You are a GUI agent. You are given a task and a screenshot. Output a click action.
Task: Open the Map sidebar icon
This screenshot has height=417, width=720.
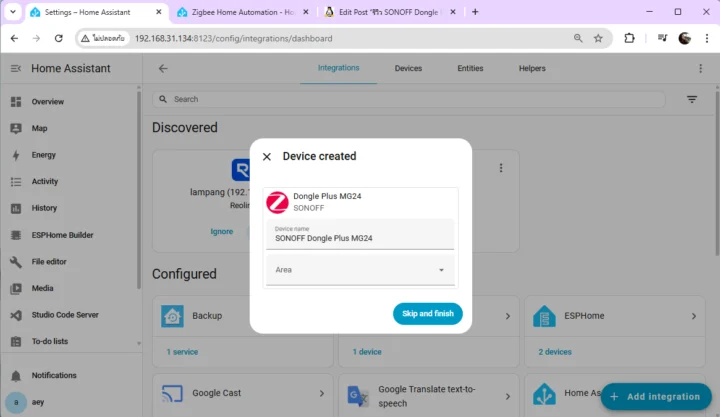[x=16, y=129]
